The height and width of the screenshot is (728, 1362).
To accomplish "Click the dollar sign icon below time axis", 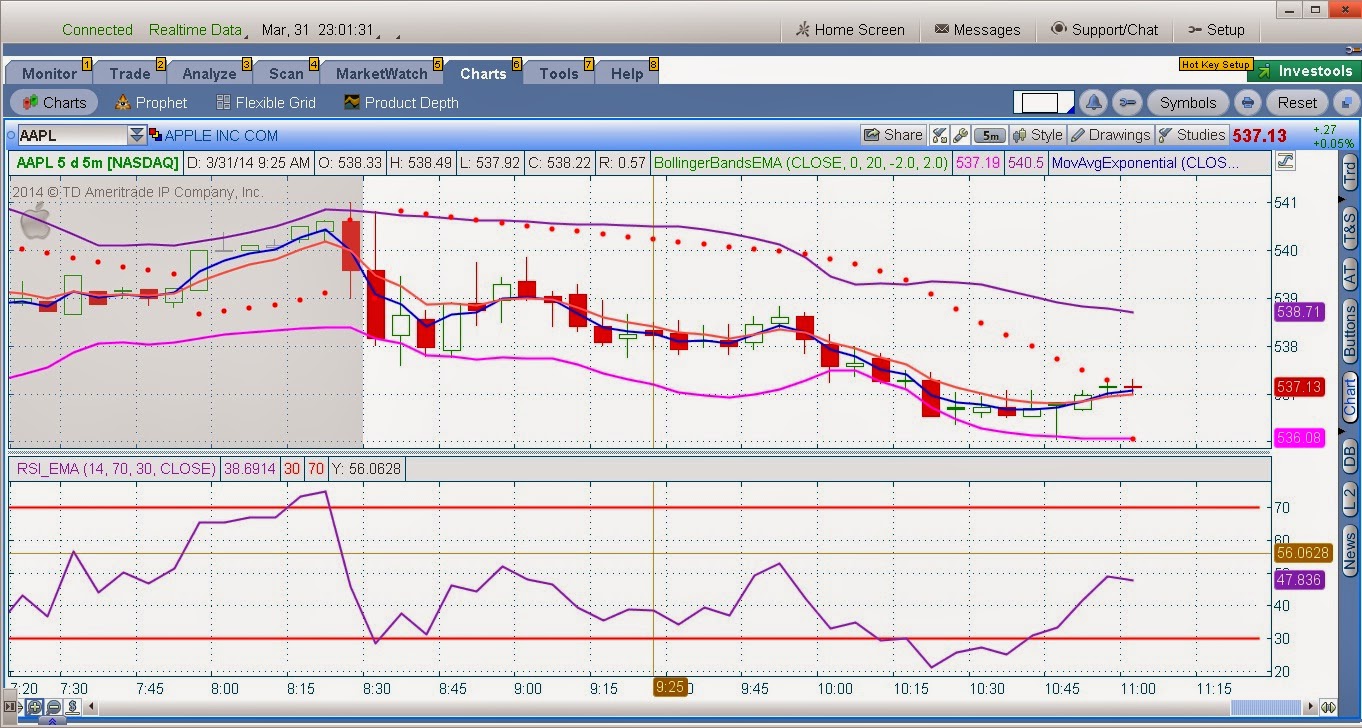I will 73,707.
